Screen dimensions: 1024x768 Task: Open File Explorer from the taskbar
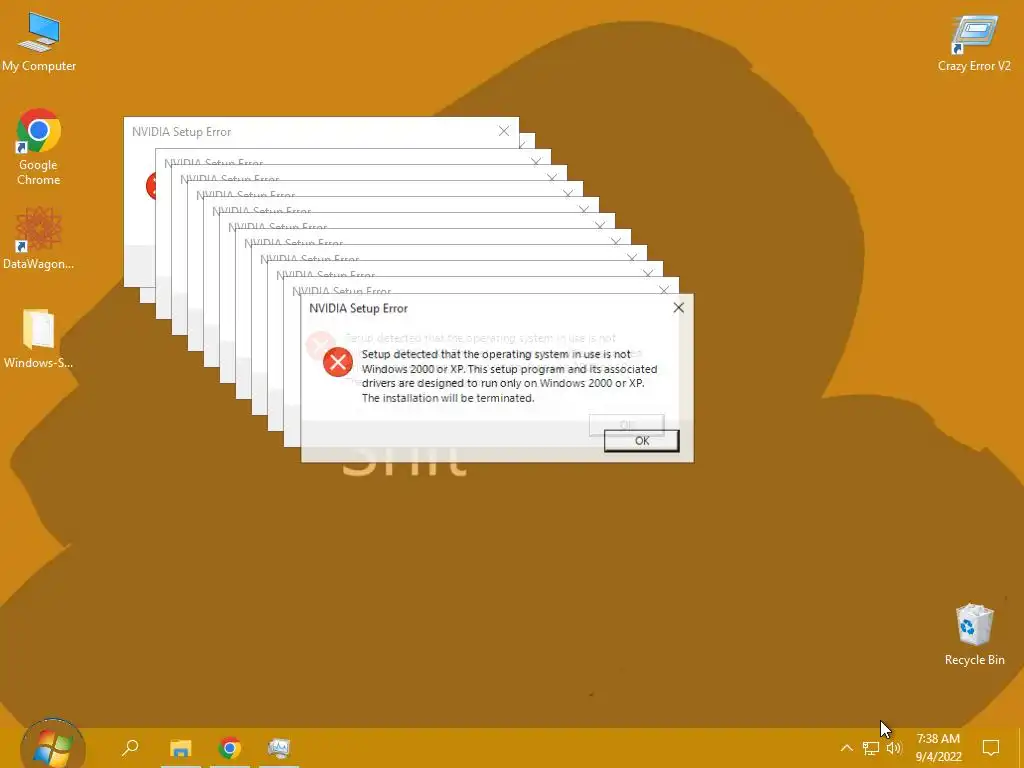tap(181, 748)
